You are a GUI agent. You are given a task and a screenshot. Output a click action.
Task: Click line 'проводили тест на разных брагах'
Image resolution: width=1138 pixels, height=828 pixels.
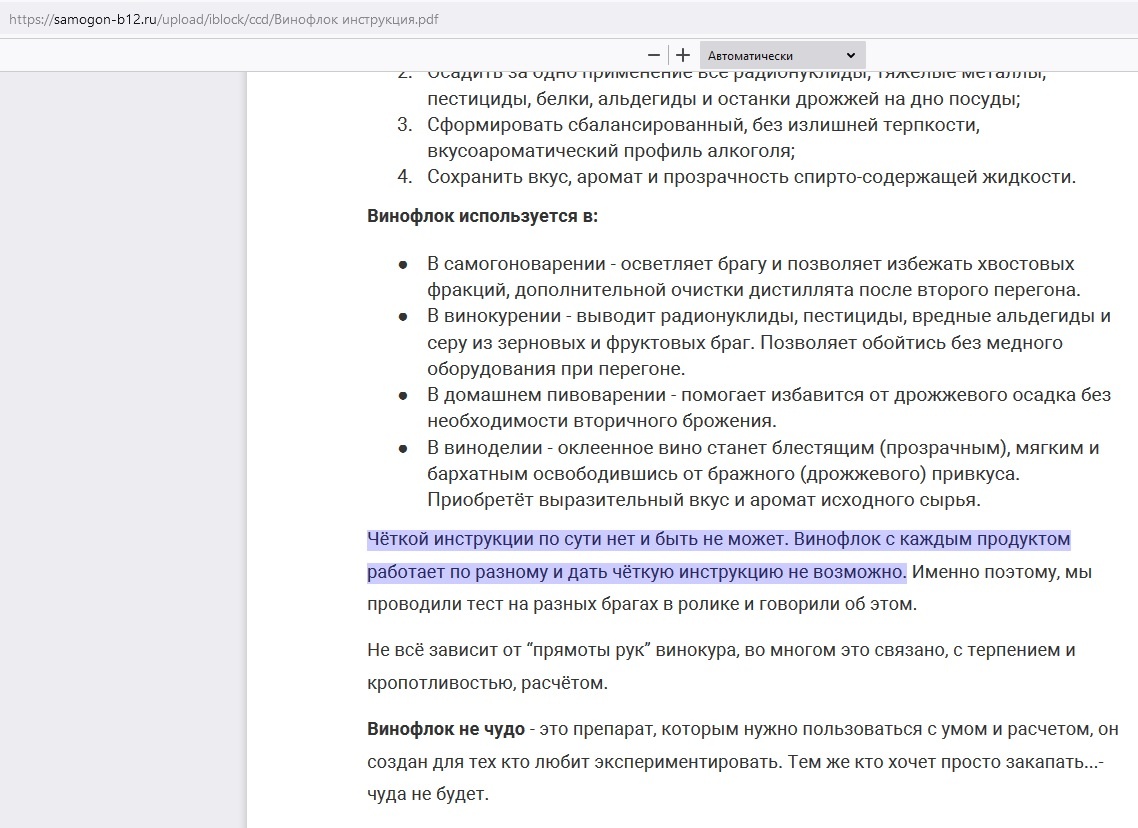pyautogui.click(x=642, y=604)
